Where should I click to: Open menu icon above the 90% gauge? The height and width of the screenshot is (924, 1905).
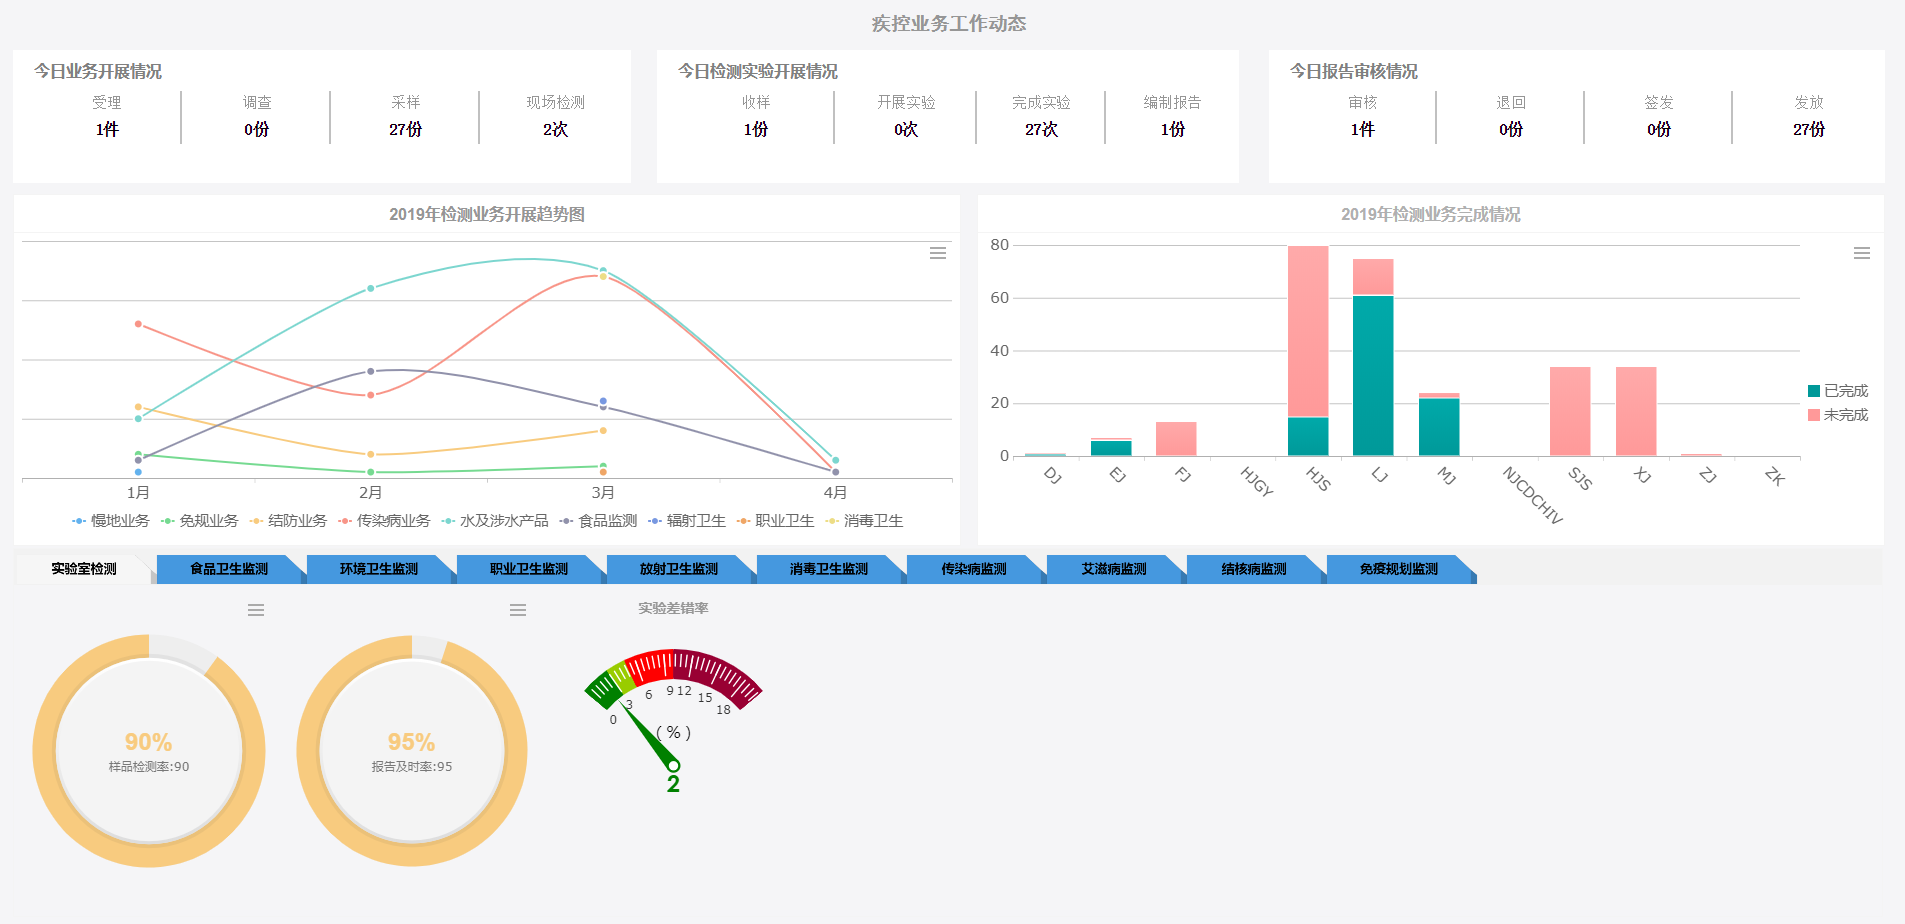(x=256, y=610)
